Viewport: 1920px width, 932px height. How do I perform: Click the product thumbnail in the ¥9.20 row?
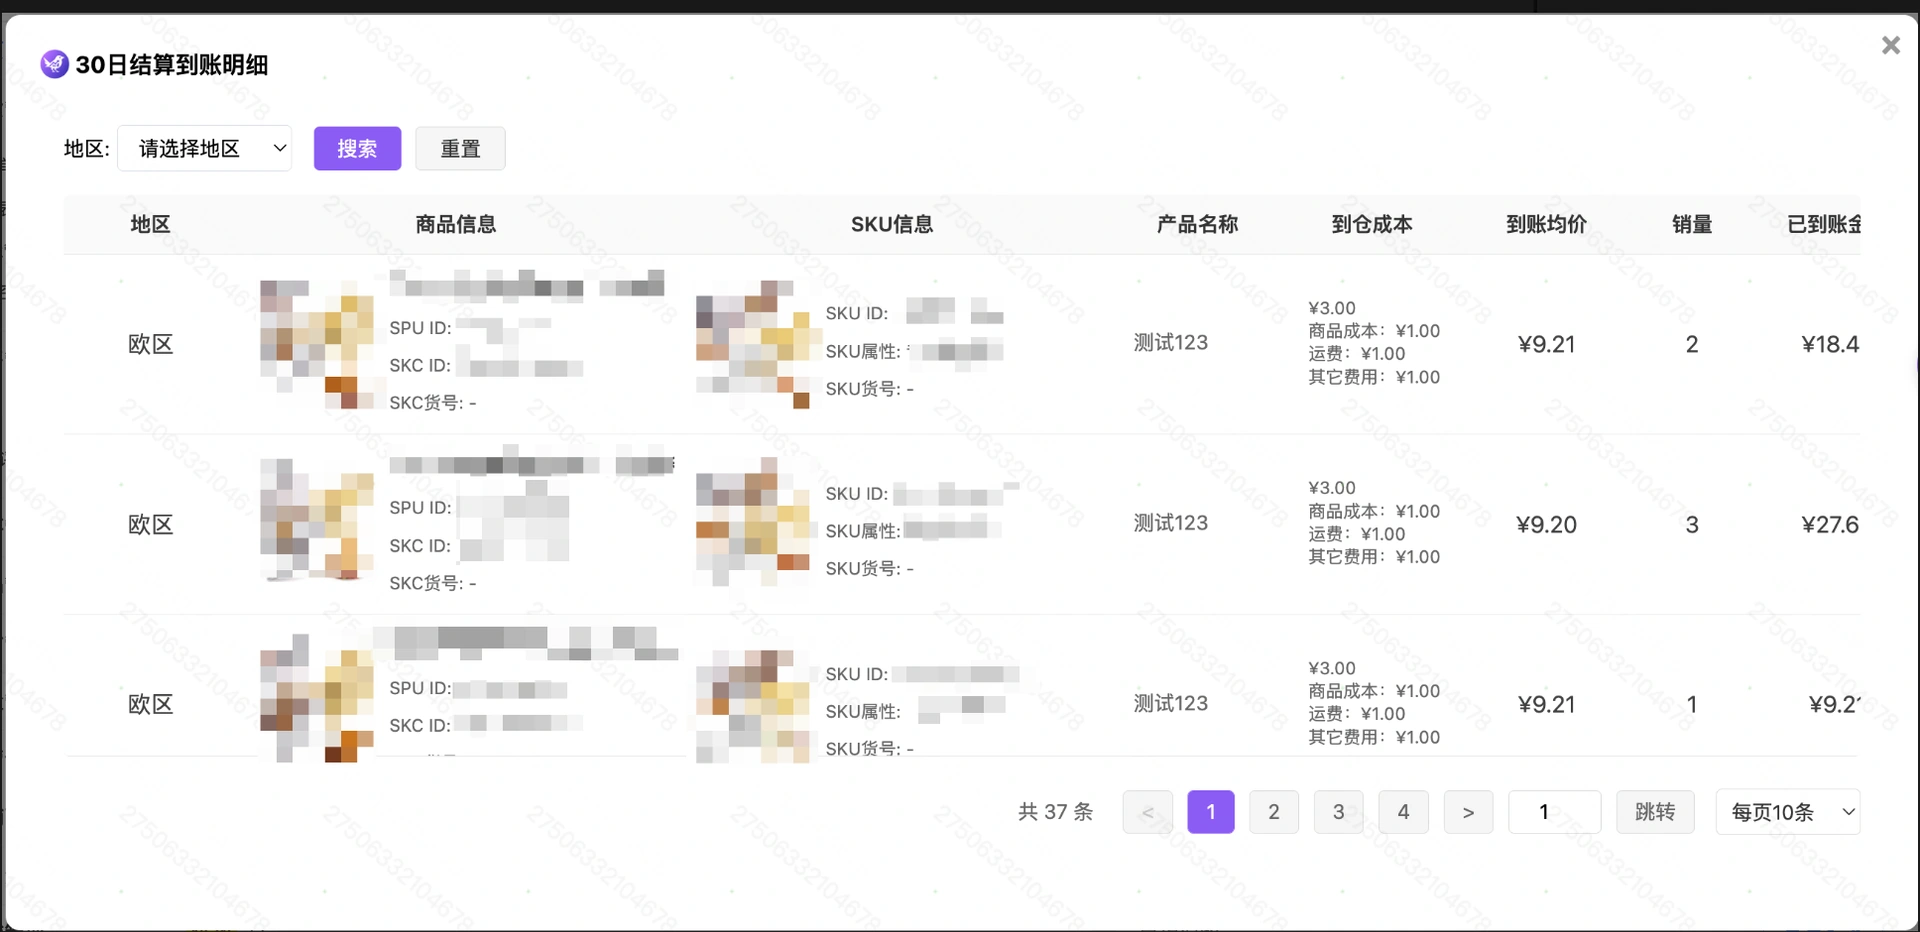pyautogui.click(x=317, y=520)
